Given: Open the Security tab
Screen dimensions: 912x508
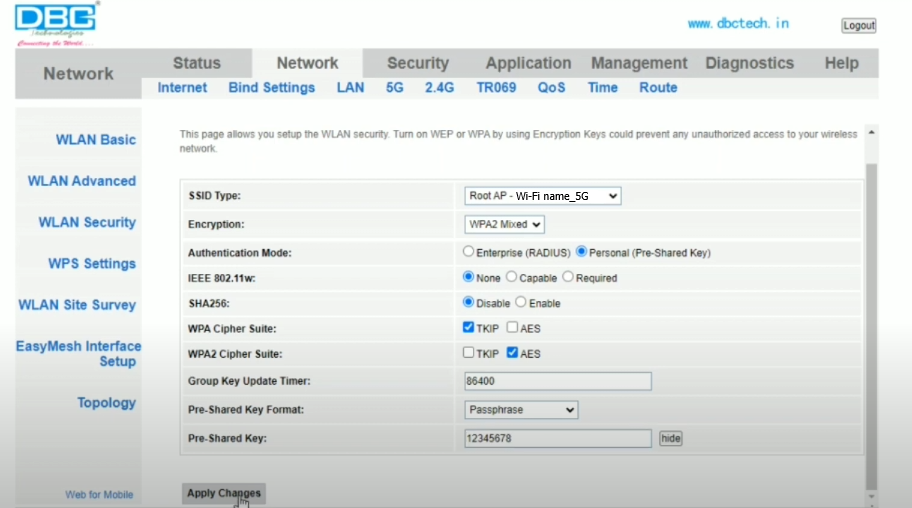Looking at the screenshot, I should [x=418, y=63].
